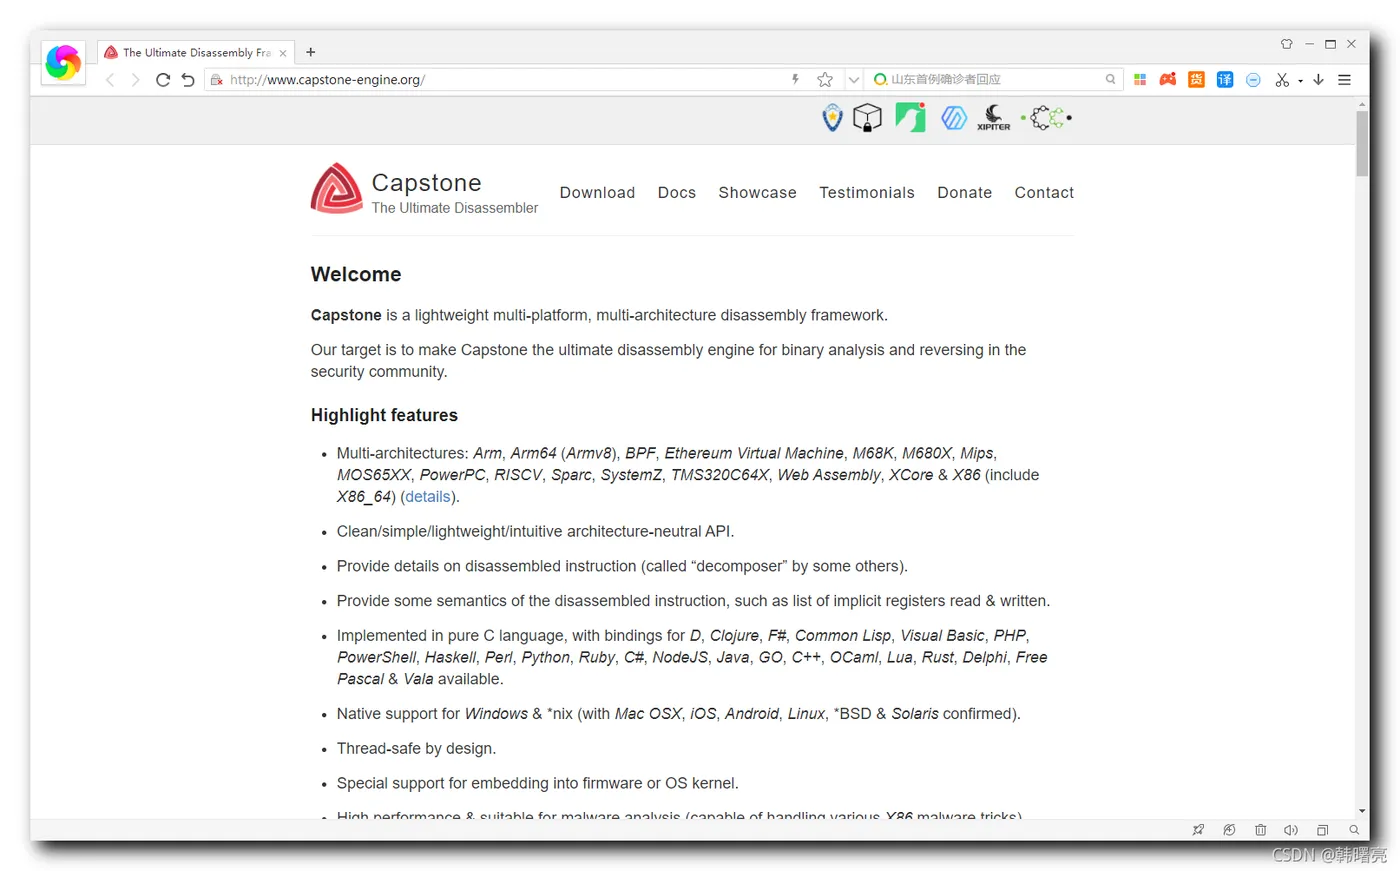This screenshot has width=1400, height=871.
Task: Open the Download page
Action: 597,193
